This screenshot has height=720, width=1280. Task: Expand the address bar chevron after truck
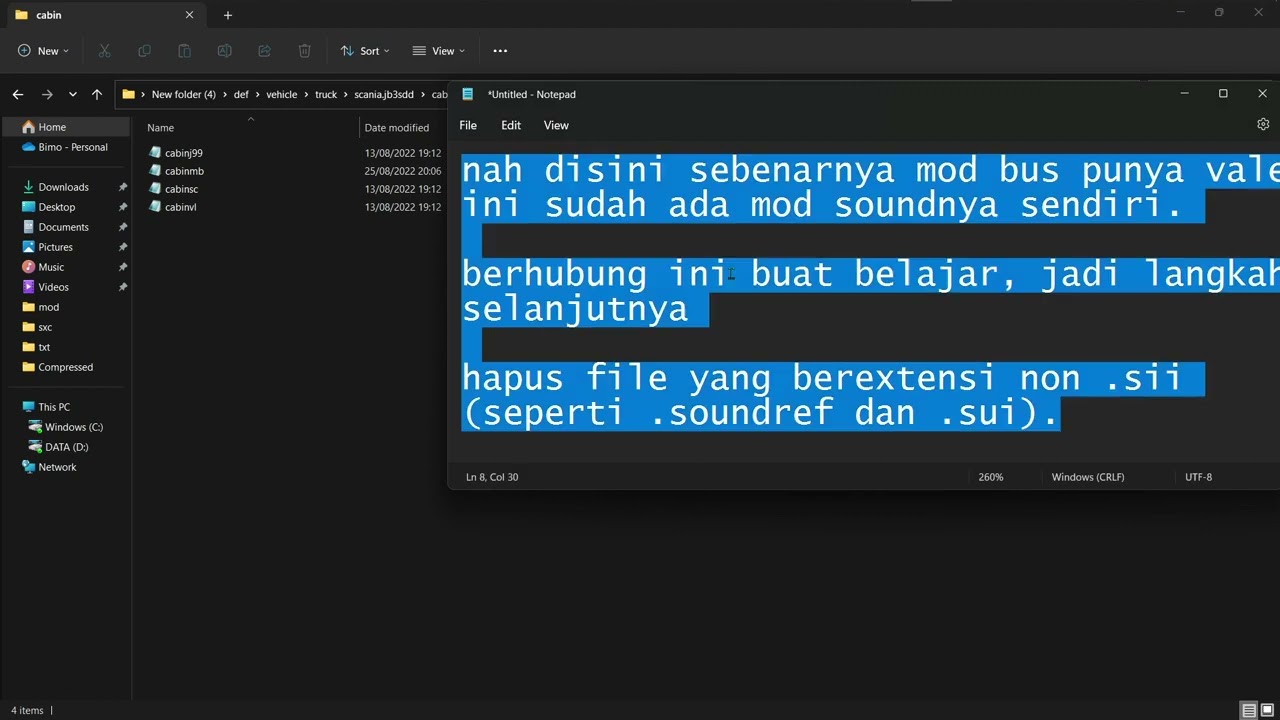pyautogui.click(x=346, y=94)
